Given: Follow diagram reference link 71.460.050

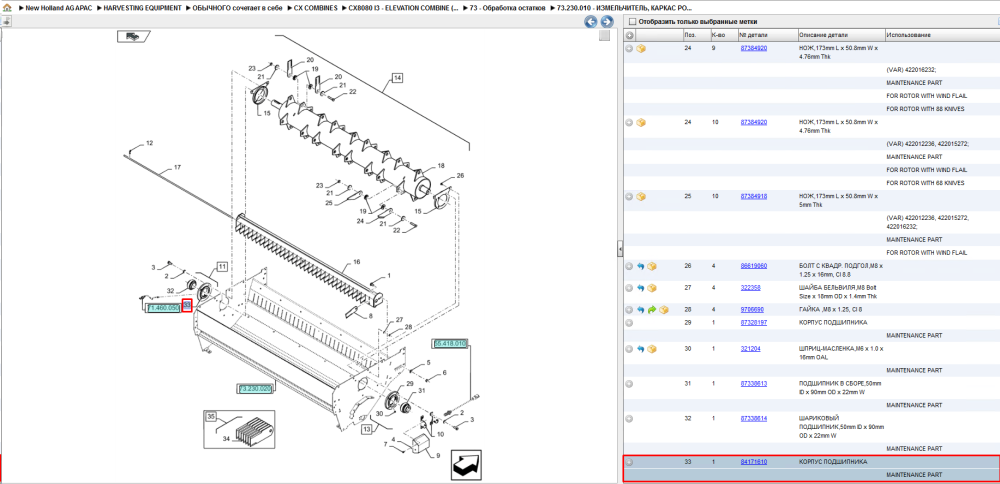Looking at the screenshot, I should (163, 308).
